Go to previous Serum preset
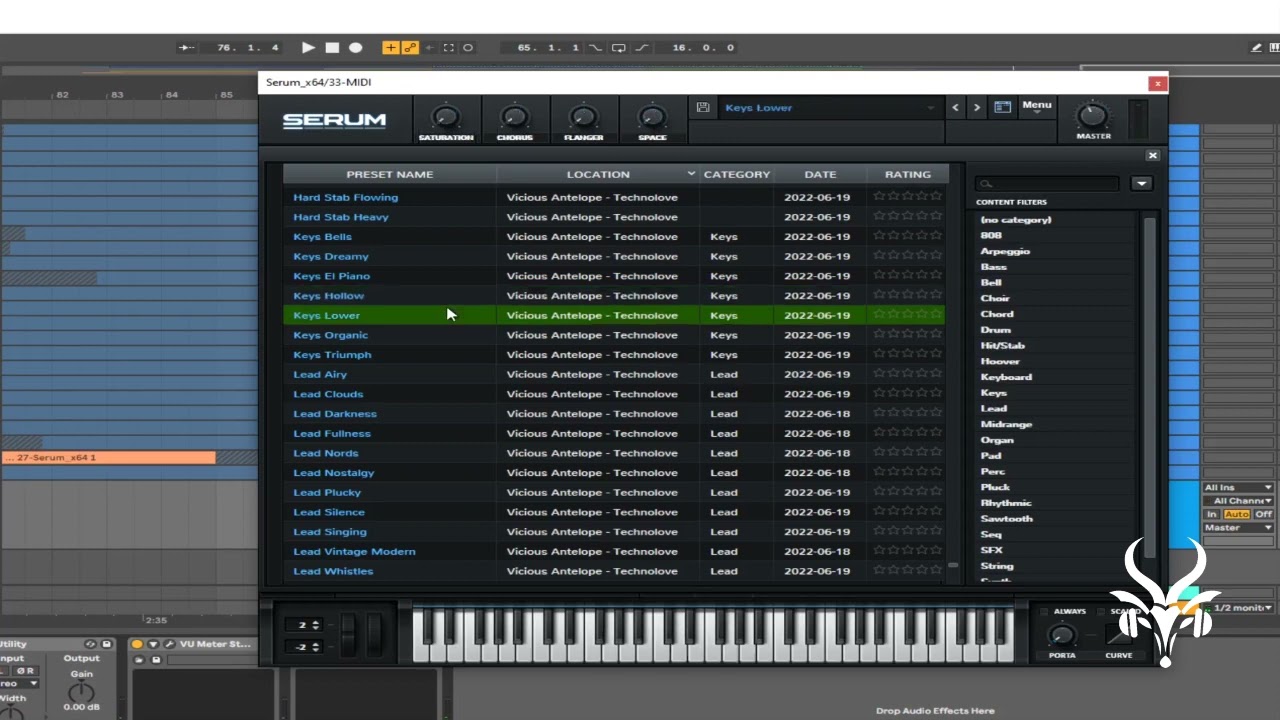This screenshot has height=720, width=1280. (x=956, y=108)
